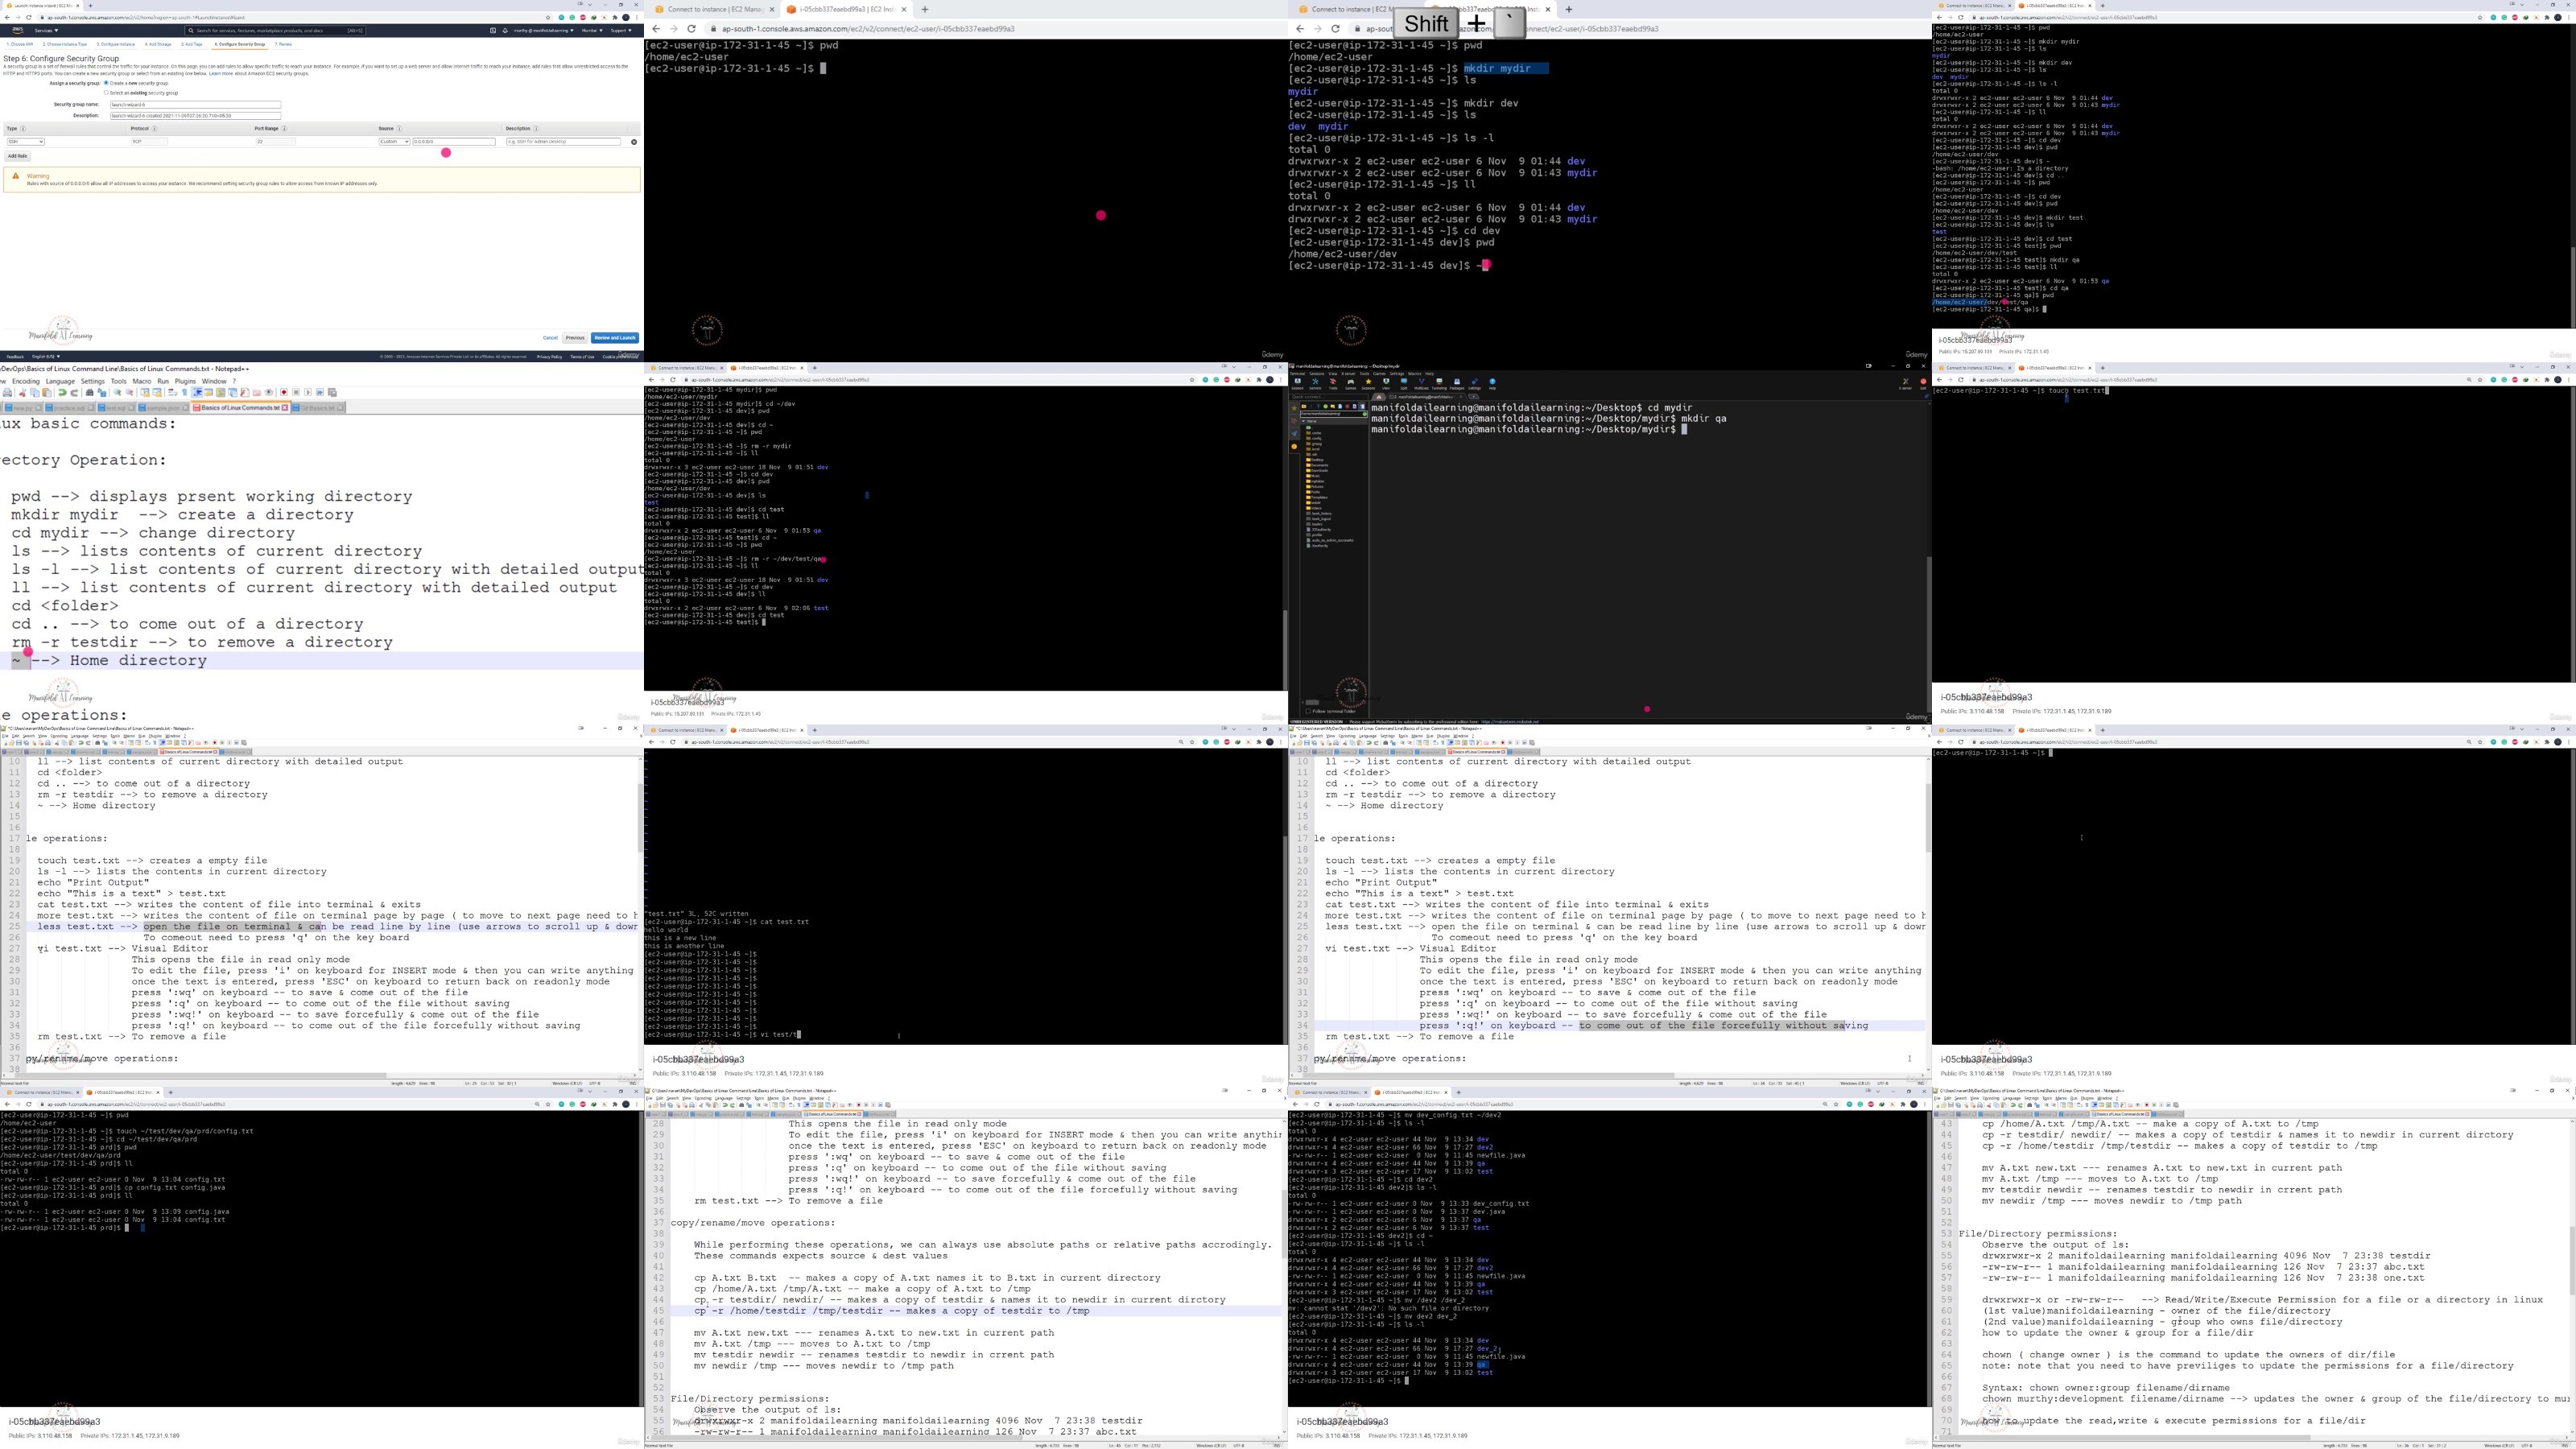
Task: Click MobaXterm MultiExec toolbar icon
Action: 1422,384
